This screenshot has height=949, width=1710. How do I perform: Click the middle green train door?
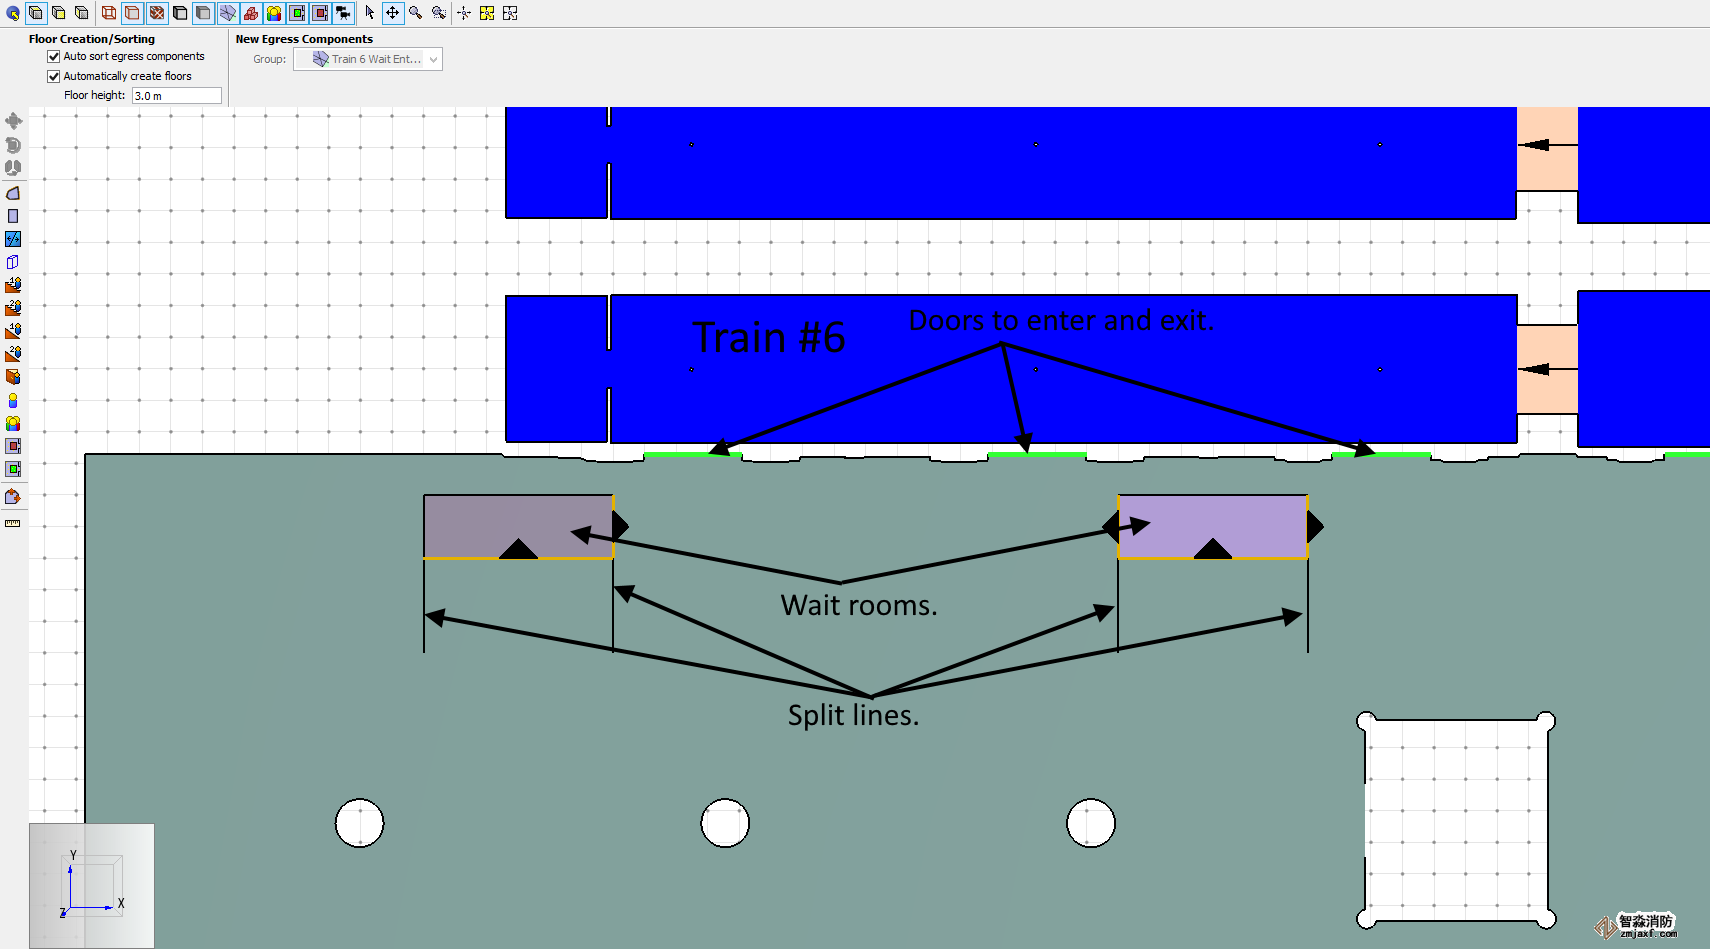pos(1037,455)
